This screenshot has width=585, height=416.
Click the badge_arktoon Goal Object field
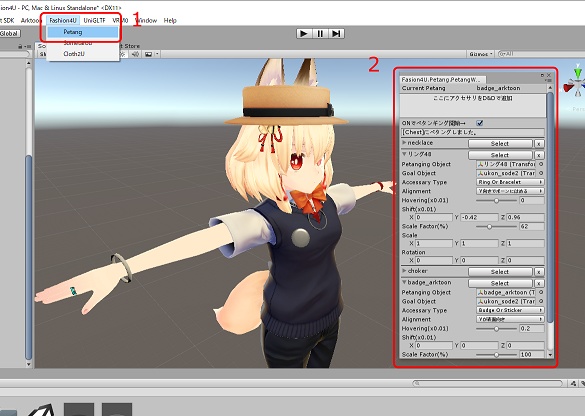(x=507, y=301)
